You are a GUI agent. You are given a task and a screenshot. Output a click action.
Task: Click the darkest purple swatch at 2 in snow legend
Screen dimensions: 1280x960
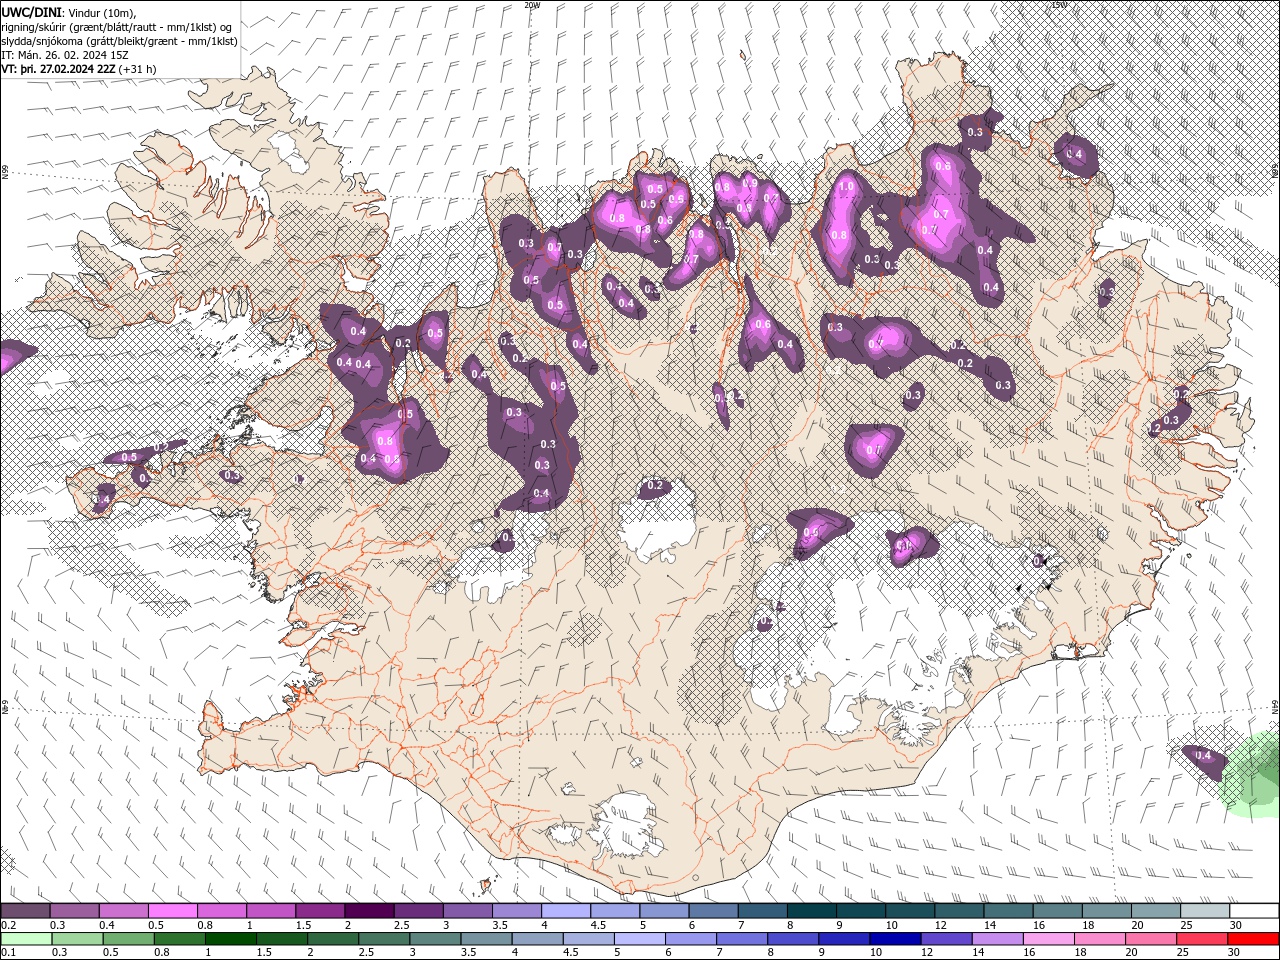click(x=368, y=910)
